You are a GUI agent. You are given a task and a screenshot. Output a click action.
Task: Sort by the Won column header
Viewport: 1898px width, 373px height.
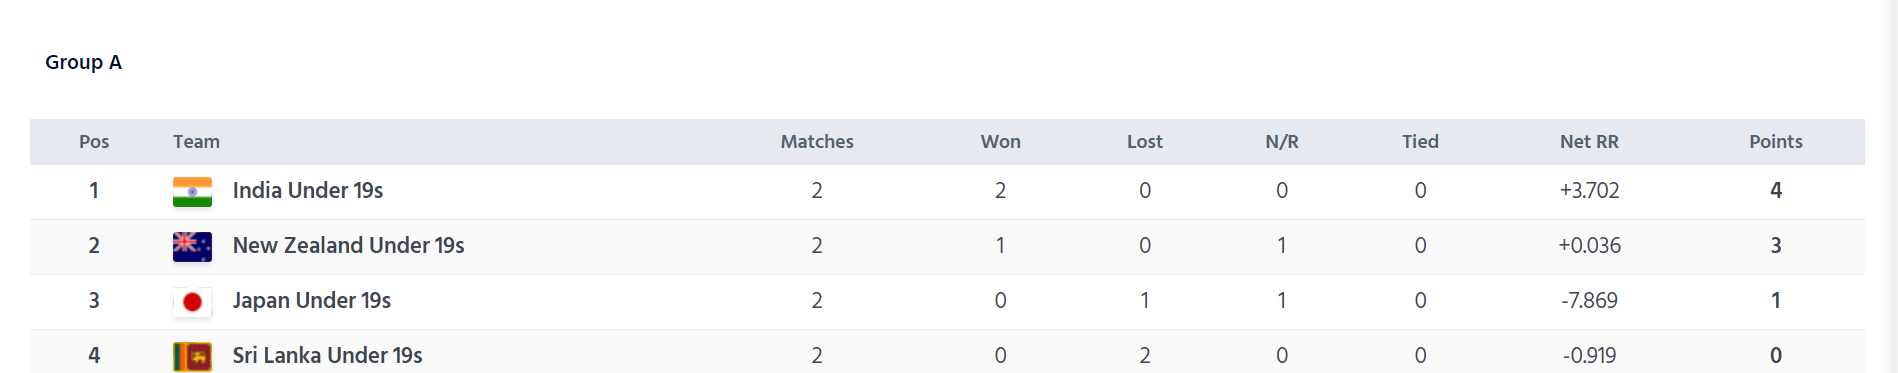pos(1000,142)
